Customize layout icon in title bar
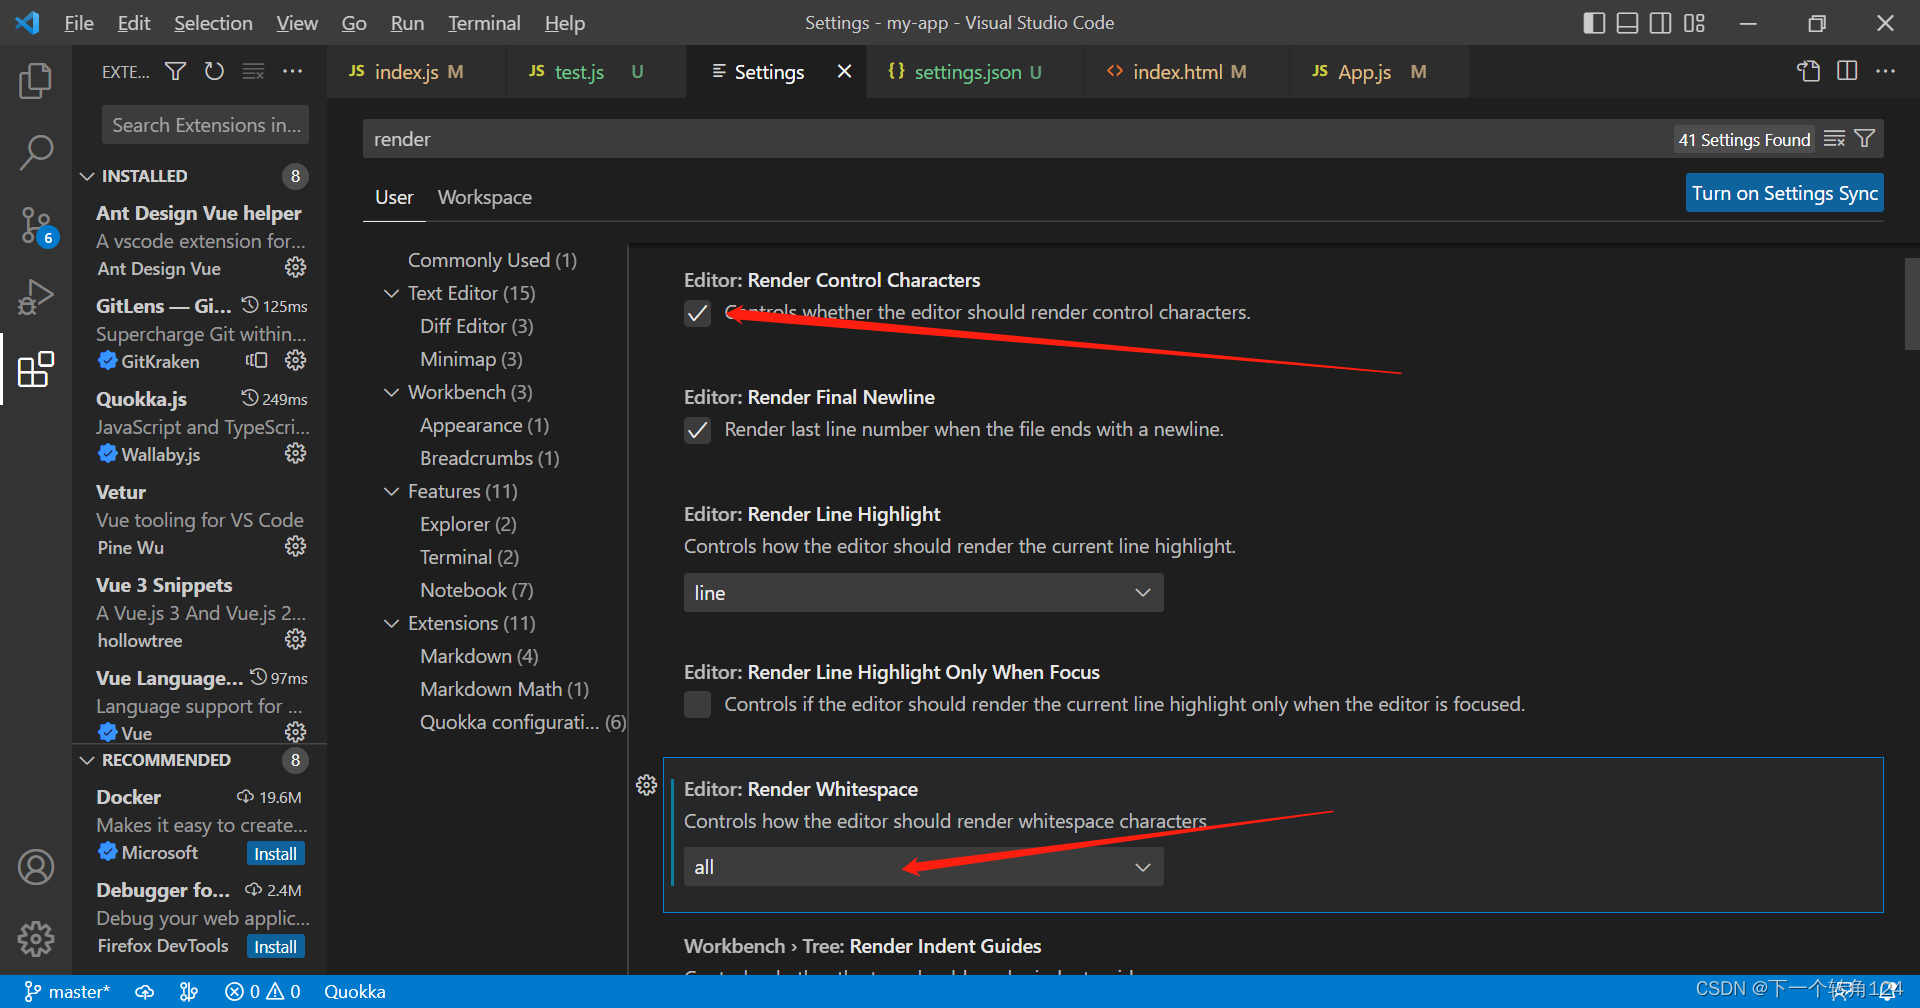The image size is (1920, 1008). 1694,23
